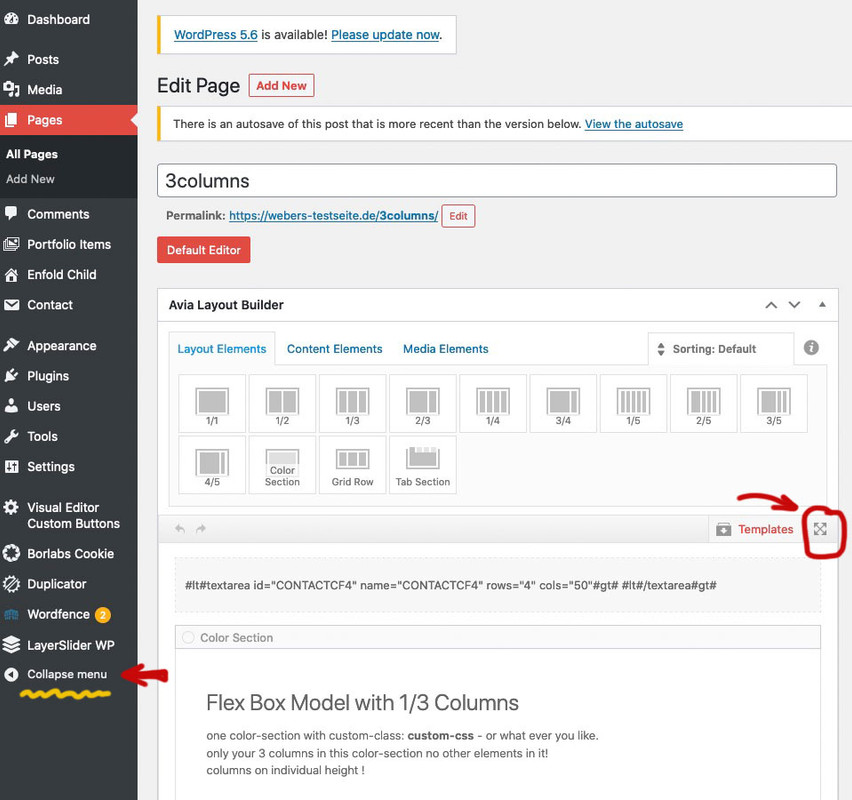Click the Dashboard gauge icon
The height and width of the screenshot is (800, 852).
click(11, 19)
